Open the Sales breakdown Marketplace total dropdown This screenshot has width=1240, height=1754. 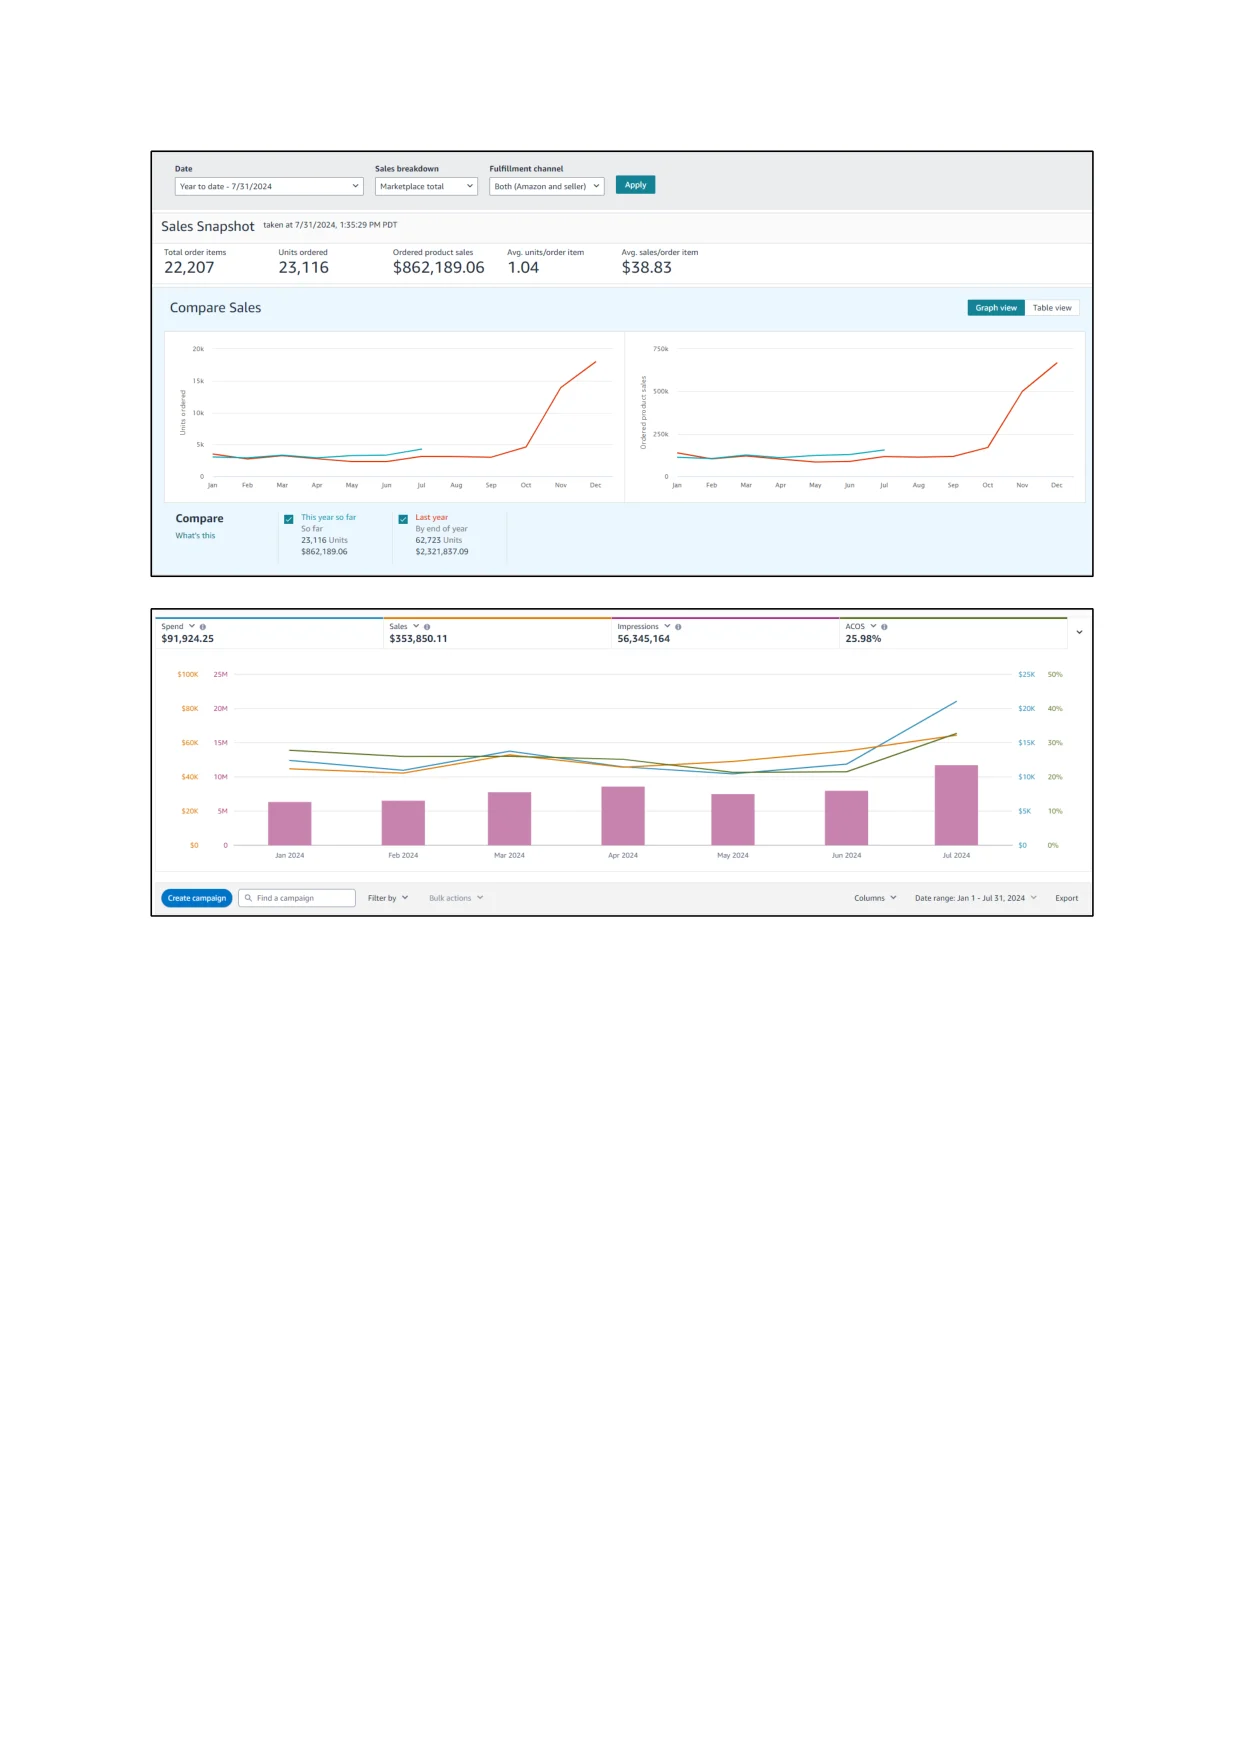(x=426, y=186)
